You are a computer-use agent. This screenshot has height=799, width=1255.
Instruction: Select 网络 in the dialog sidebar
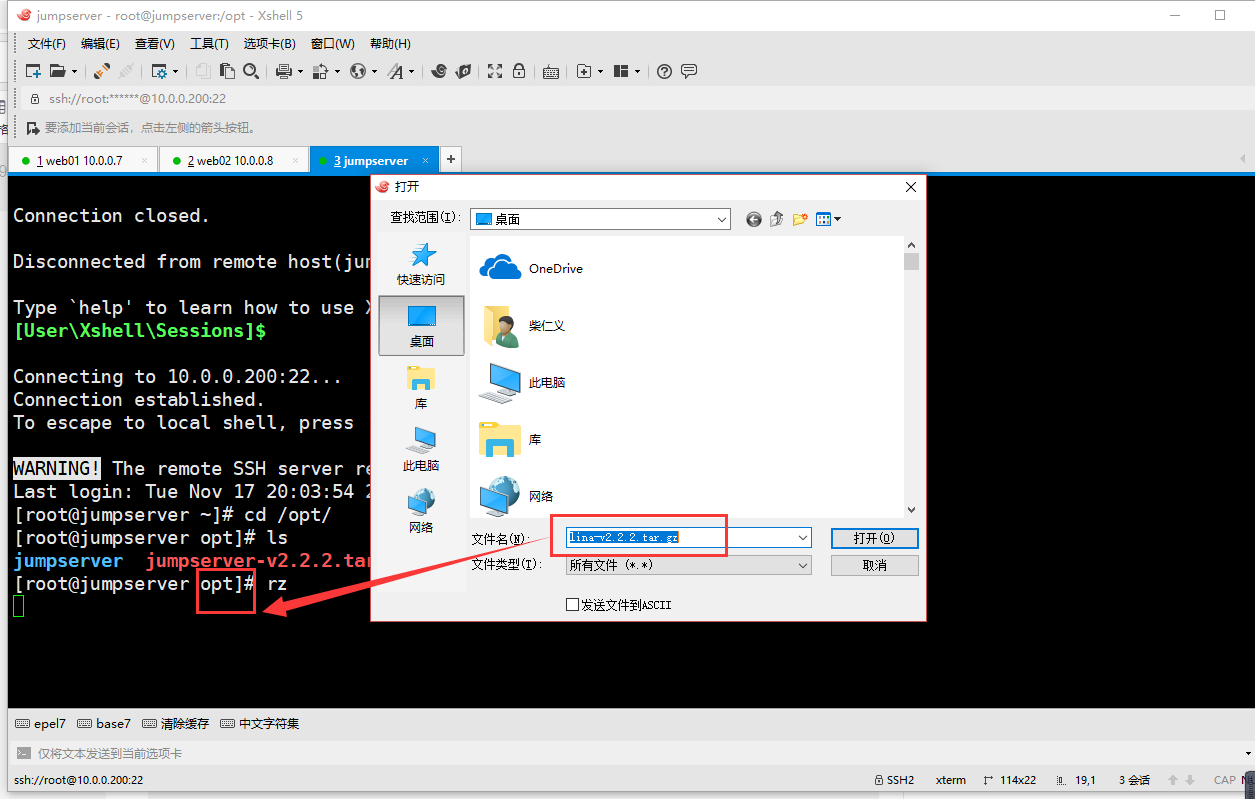421,512
